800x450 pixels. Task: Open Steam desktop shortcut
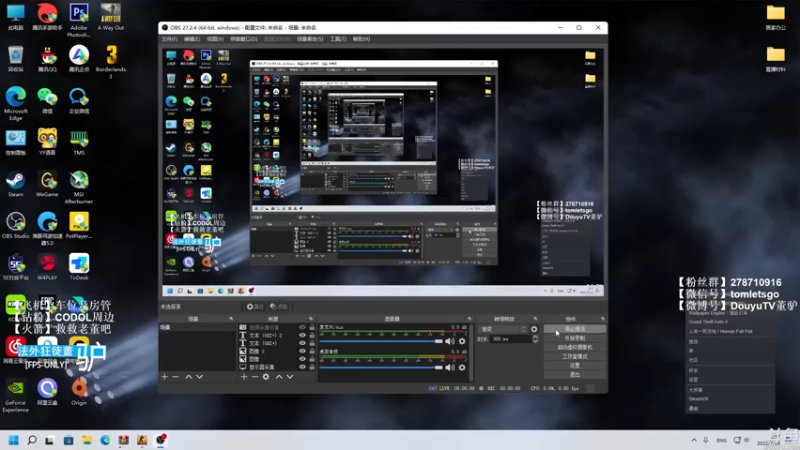15,184
